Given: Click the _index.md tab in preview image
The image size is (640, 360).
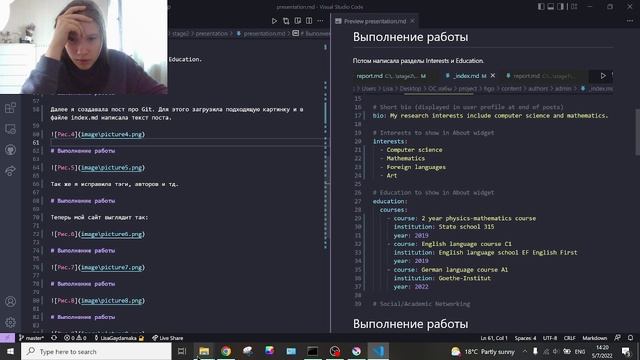Looking at the screenshot, I should (x=469, y=76).
